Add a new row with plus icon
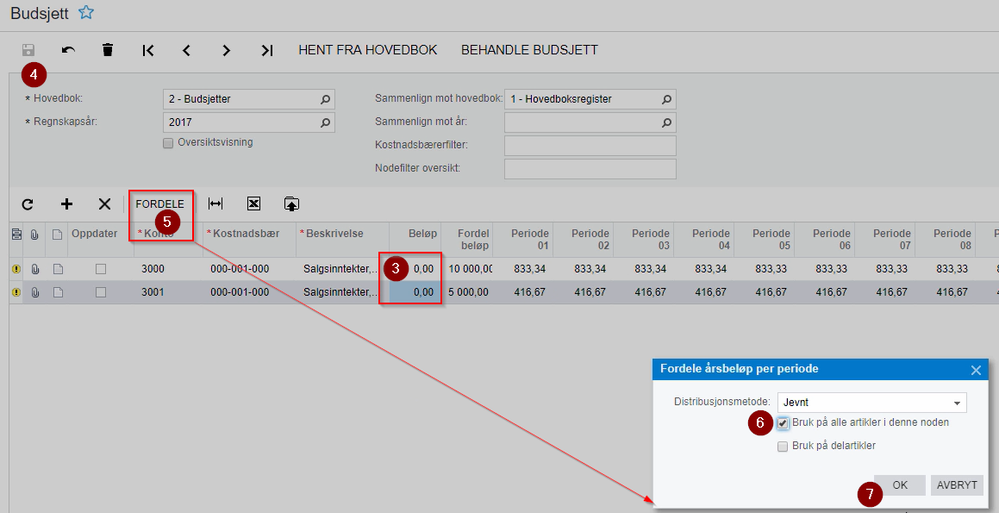999x513 pixels. coord(66,204)
